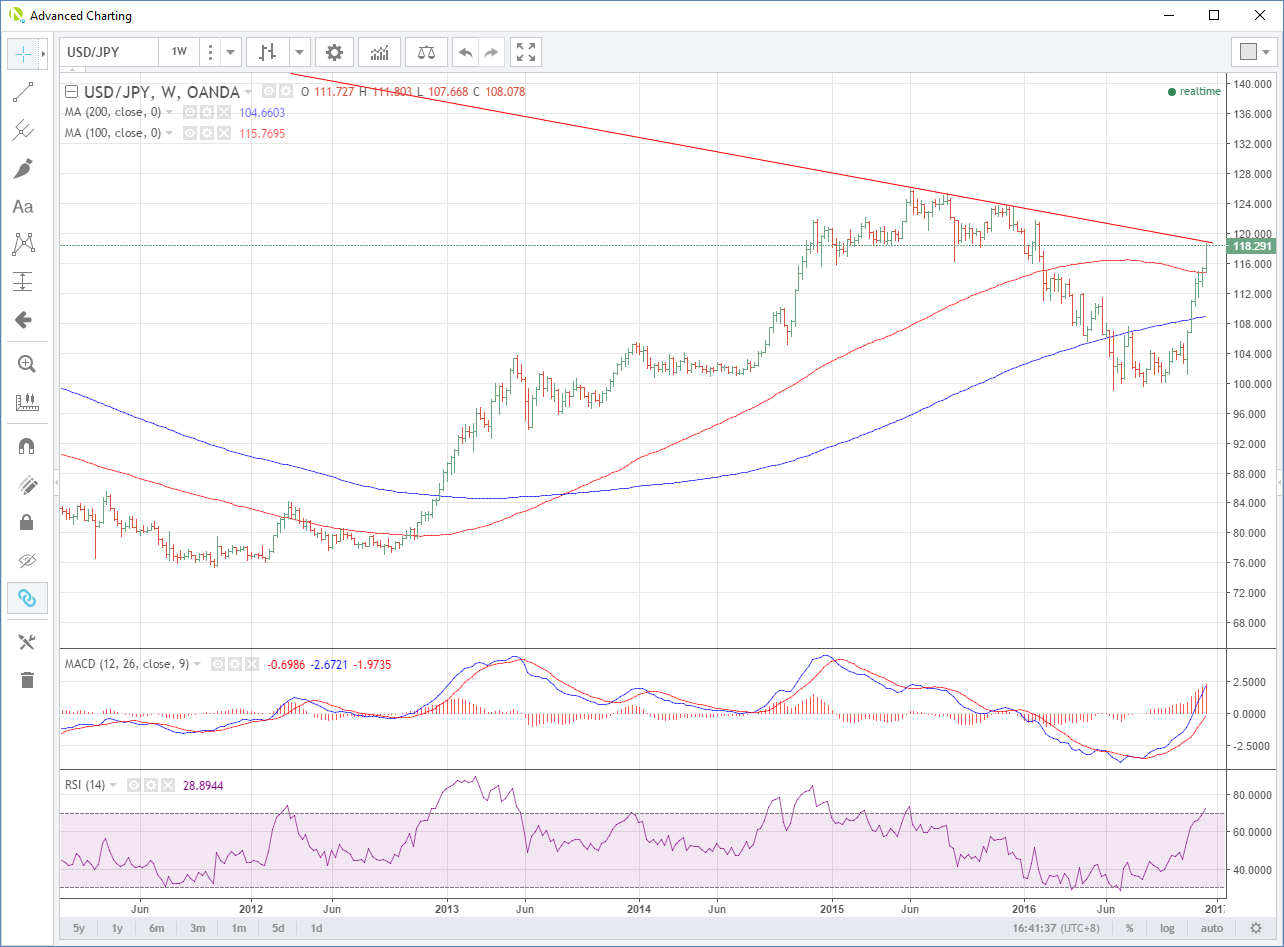Image resolution: width=1284 pixels, height=947 pixels.
Task: Set the time range to 6m
Action: click(x=157, y=928)
